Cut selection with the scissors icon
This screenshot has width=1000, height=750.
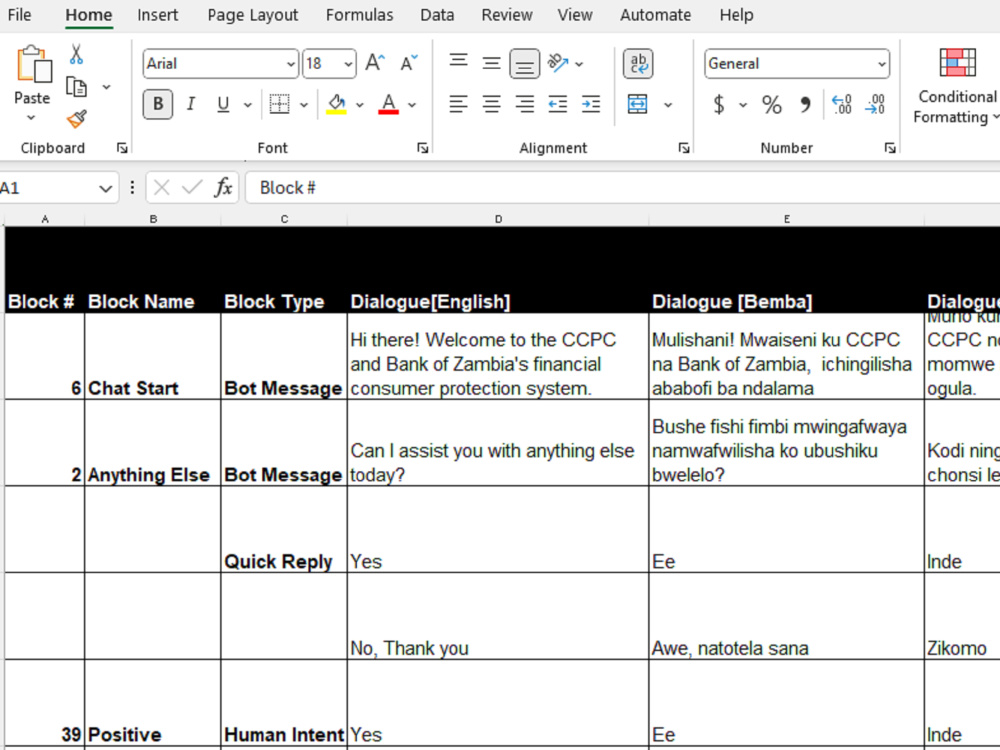tap(77, 55)
